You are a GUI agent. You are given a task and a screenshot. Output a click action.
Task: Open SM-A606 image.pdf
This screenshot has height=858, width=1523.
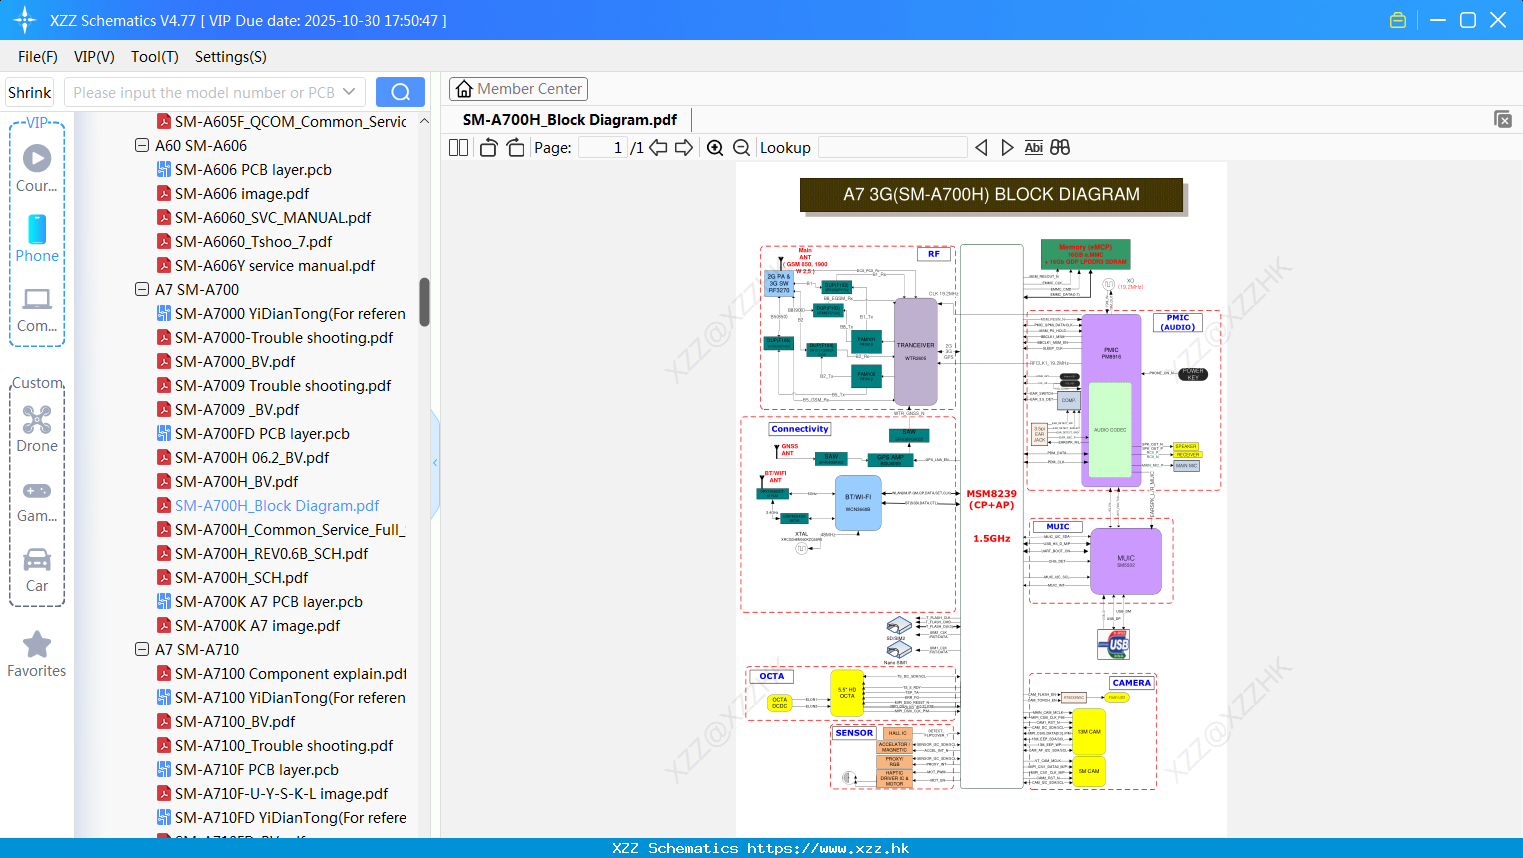click(242, 193)
